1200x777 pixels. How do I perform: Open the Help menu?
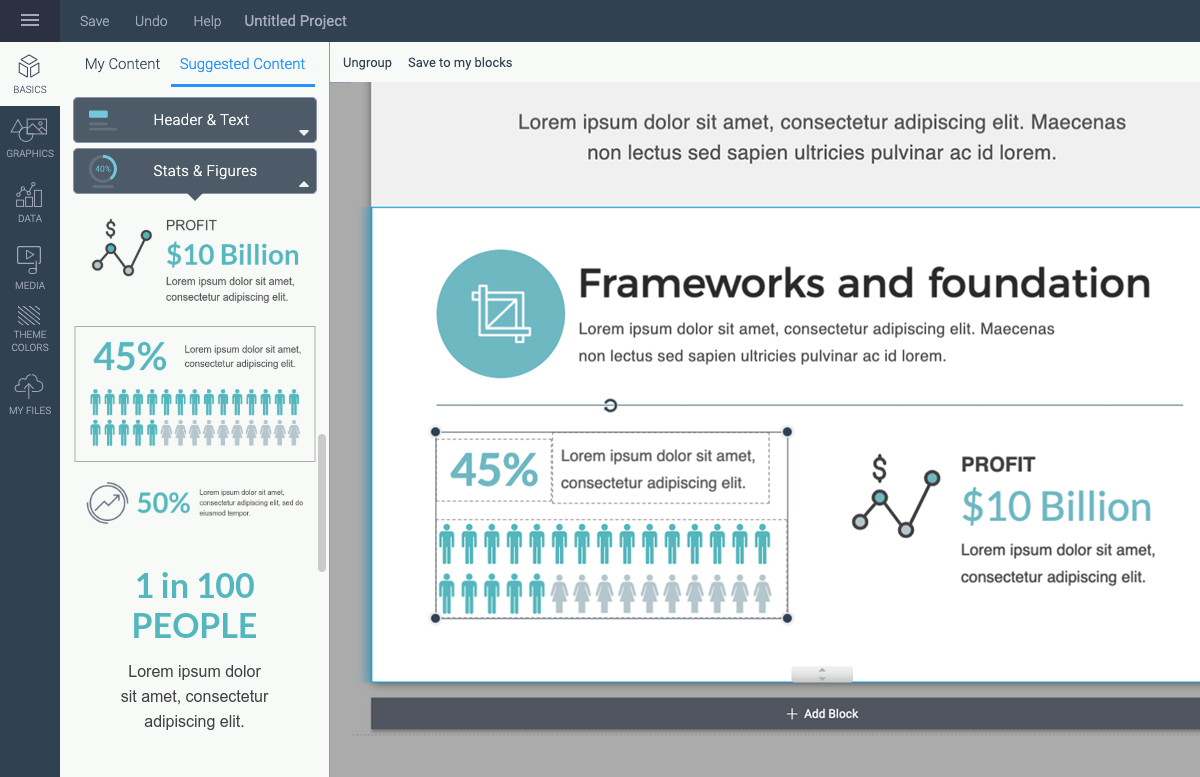click(x=207, y=21)
